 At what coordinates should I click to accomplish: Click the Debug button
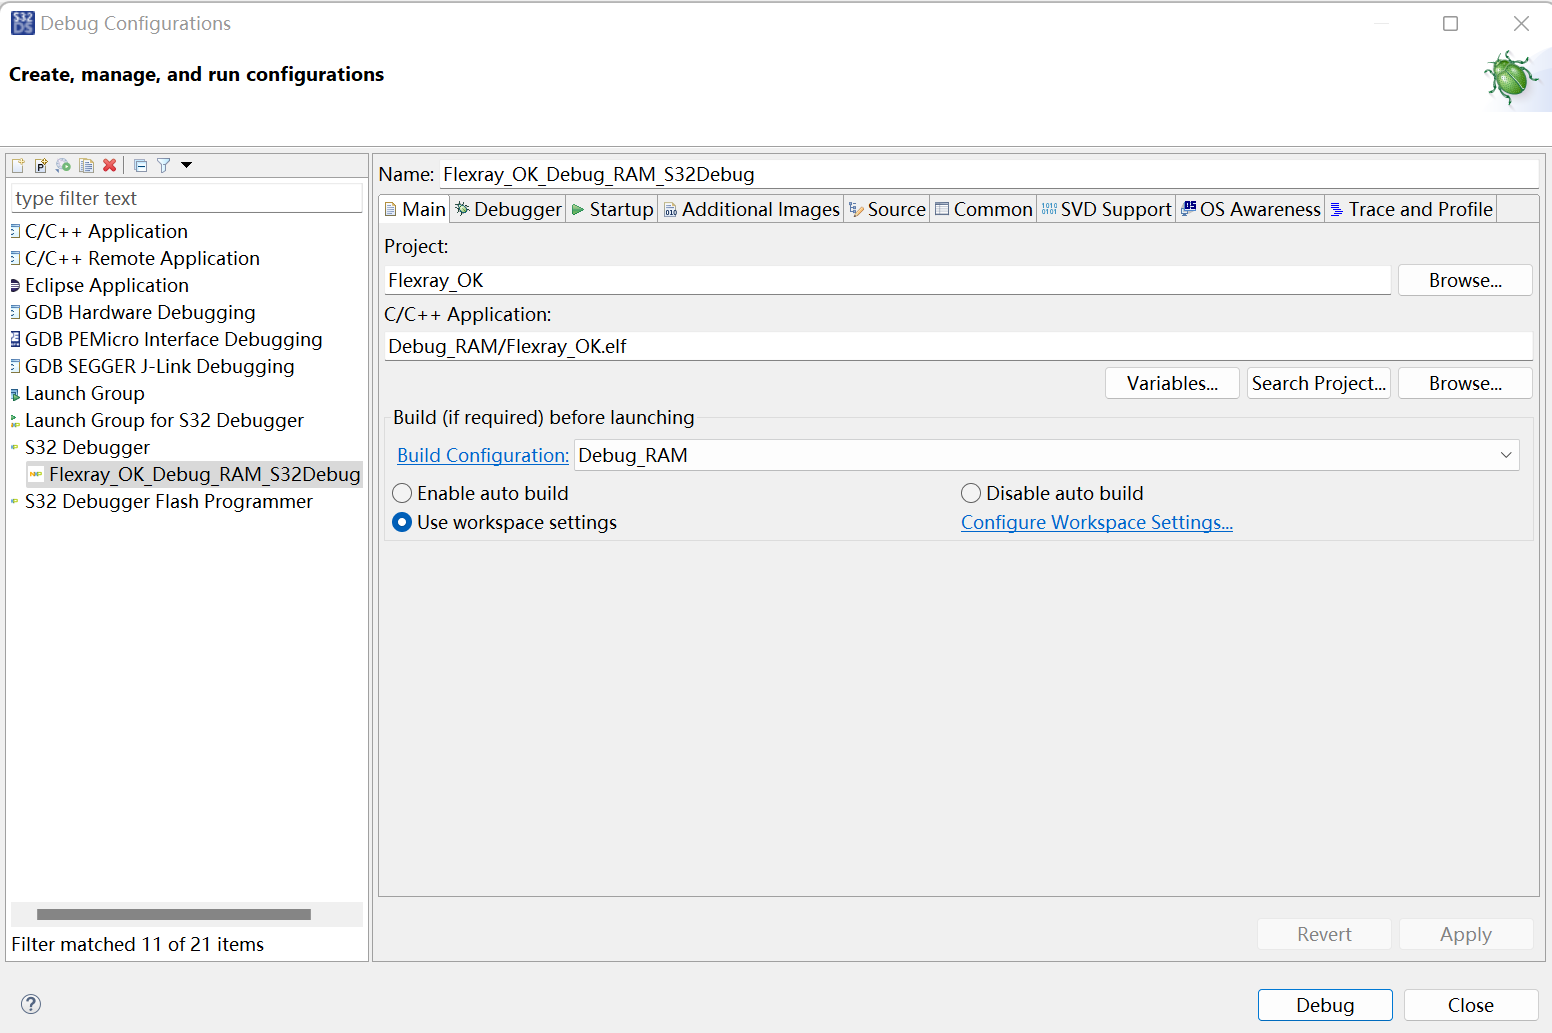tap(1325, 1005)
